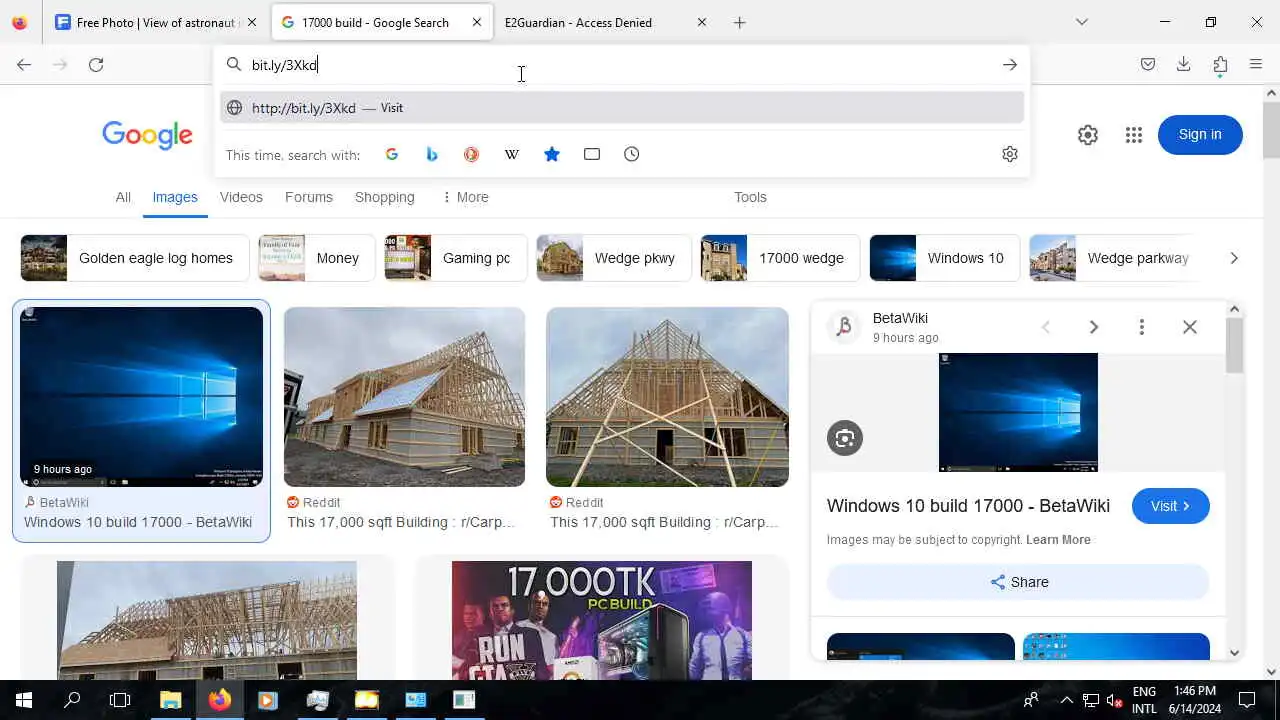This screenshot has height=720, width=1280.
Task: Show hidden system tray icons
Action: click(x=1066, y=700)
